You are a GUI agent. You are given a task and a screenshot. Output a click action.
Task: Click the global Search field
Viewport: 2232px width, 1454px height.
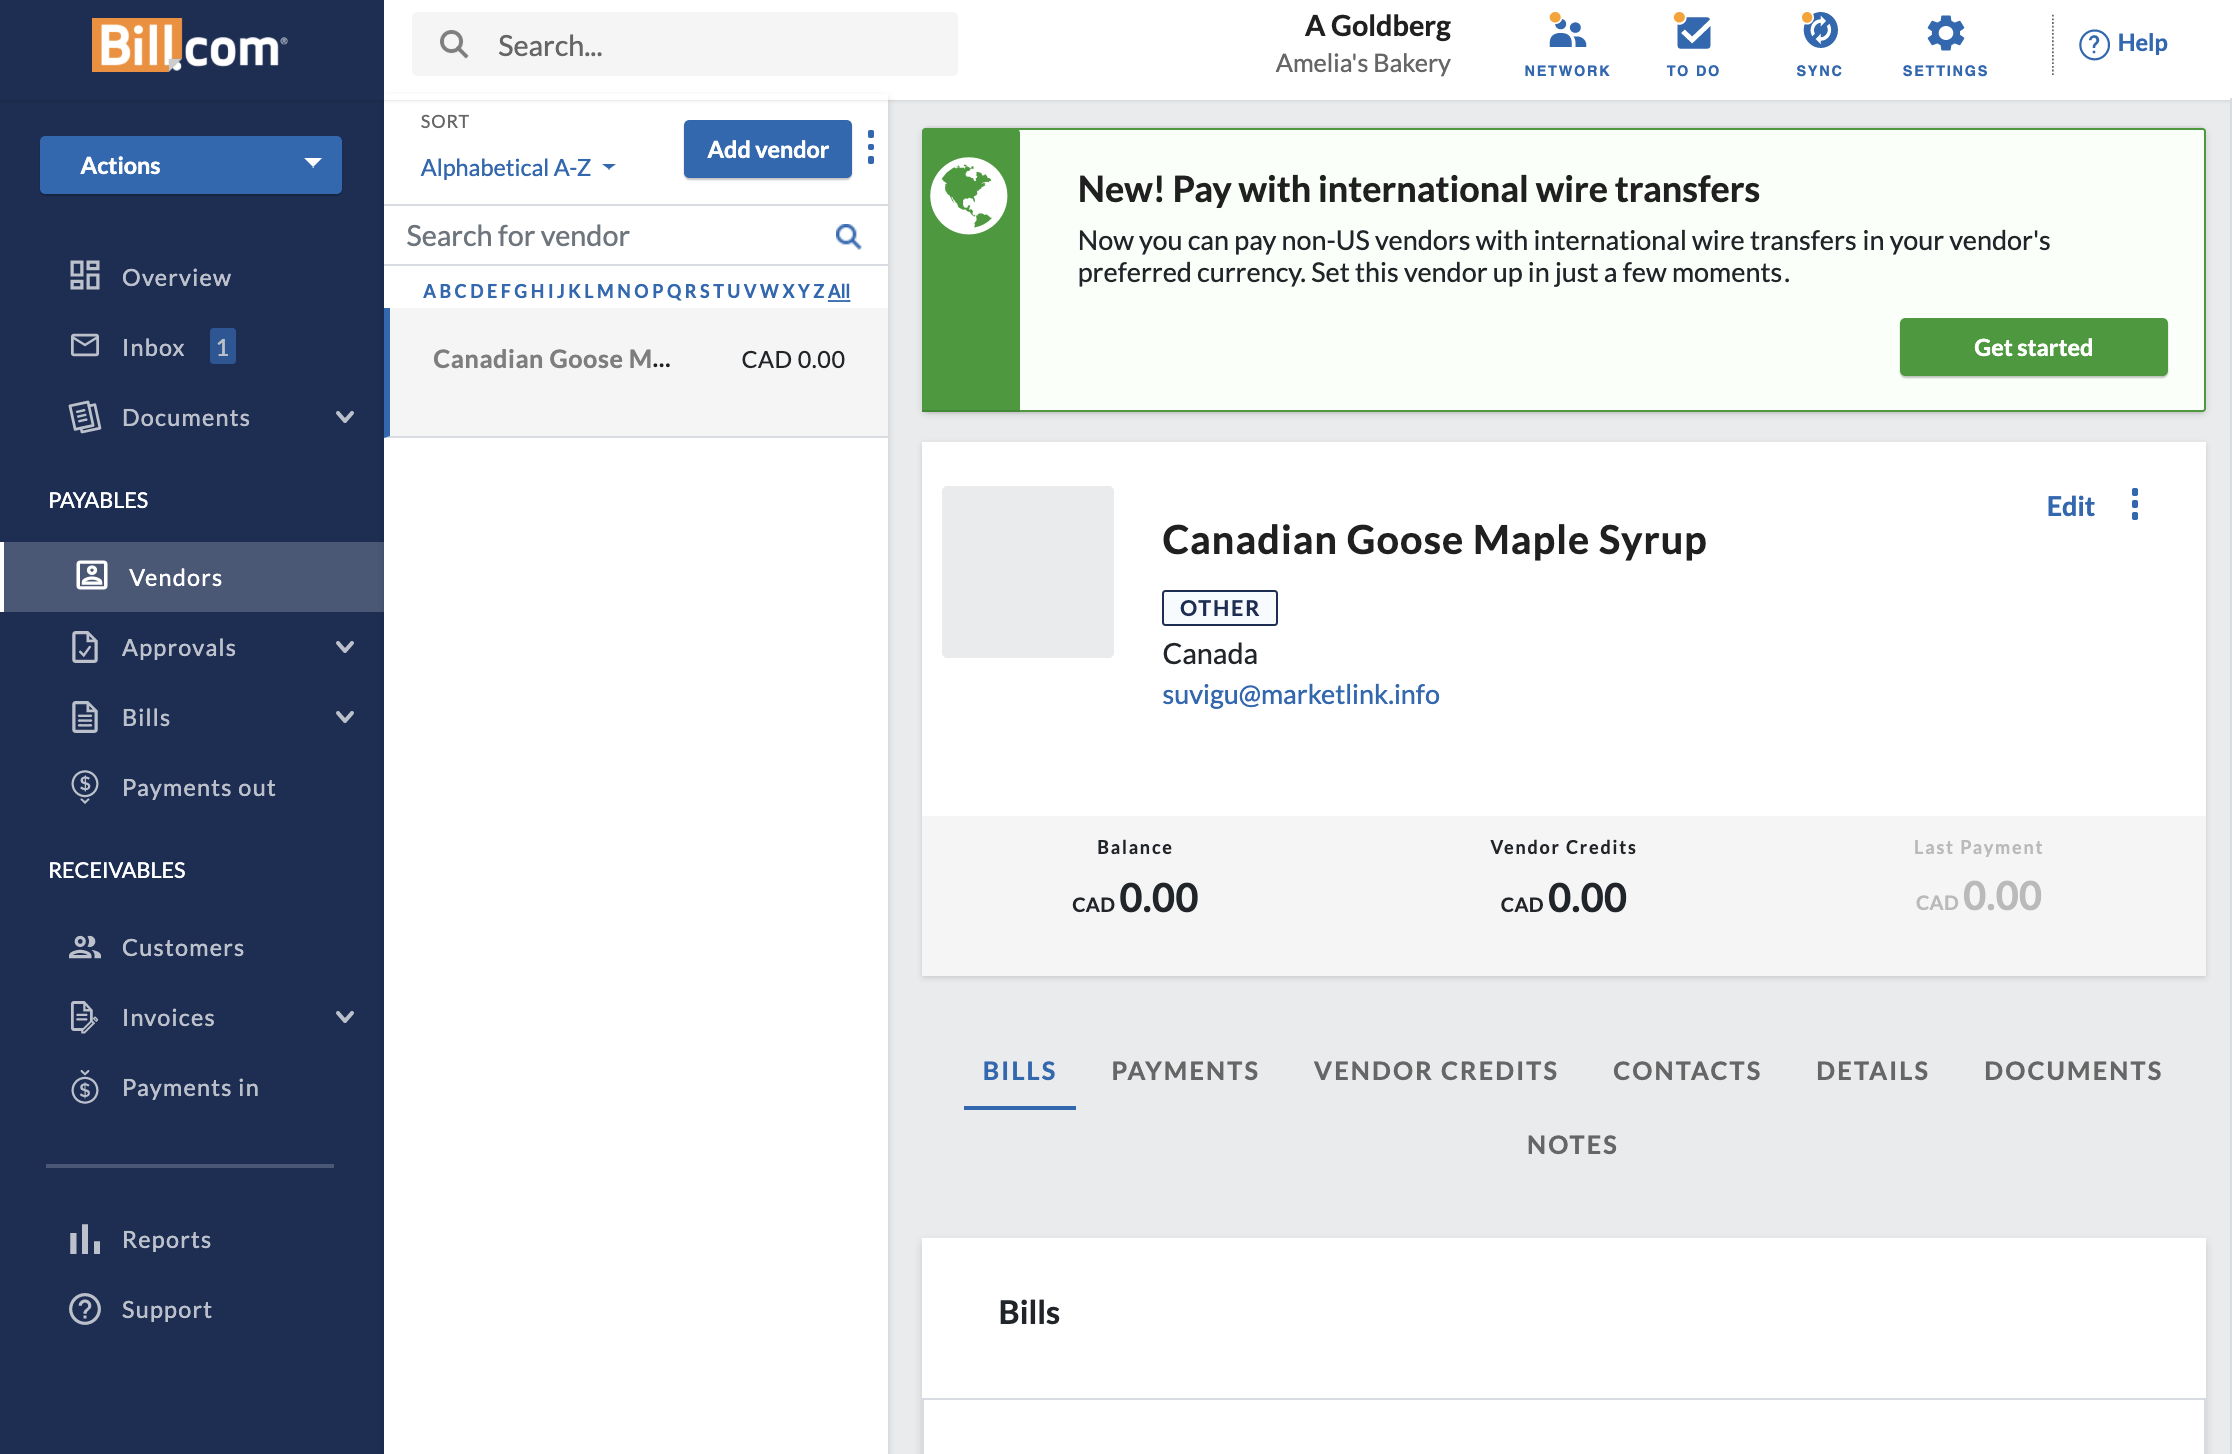click(685, 44)
